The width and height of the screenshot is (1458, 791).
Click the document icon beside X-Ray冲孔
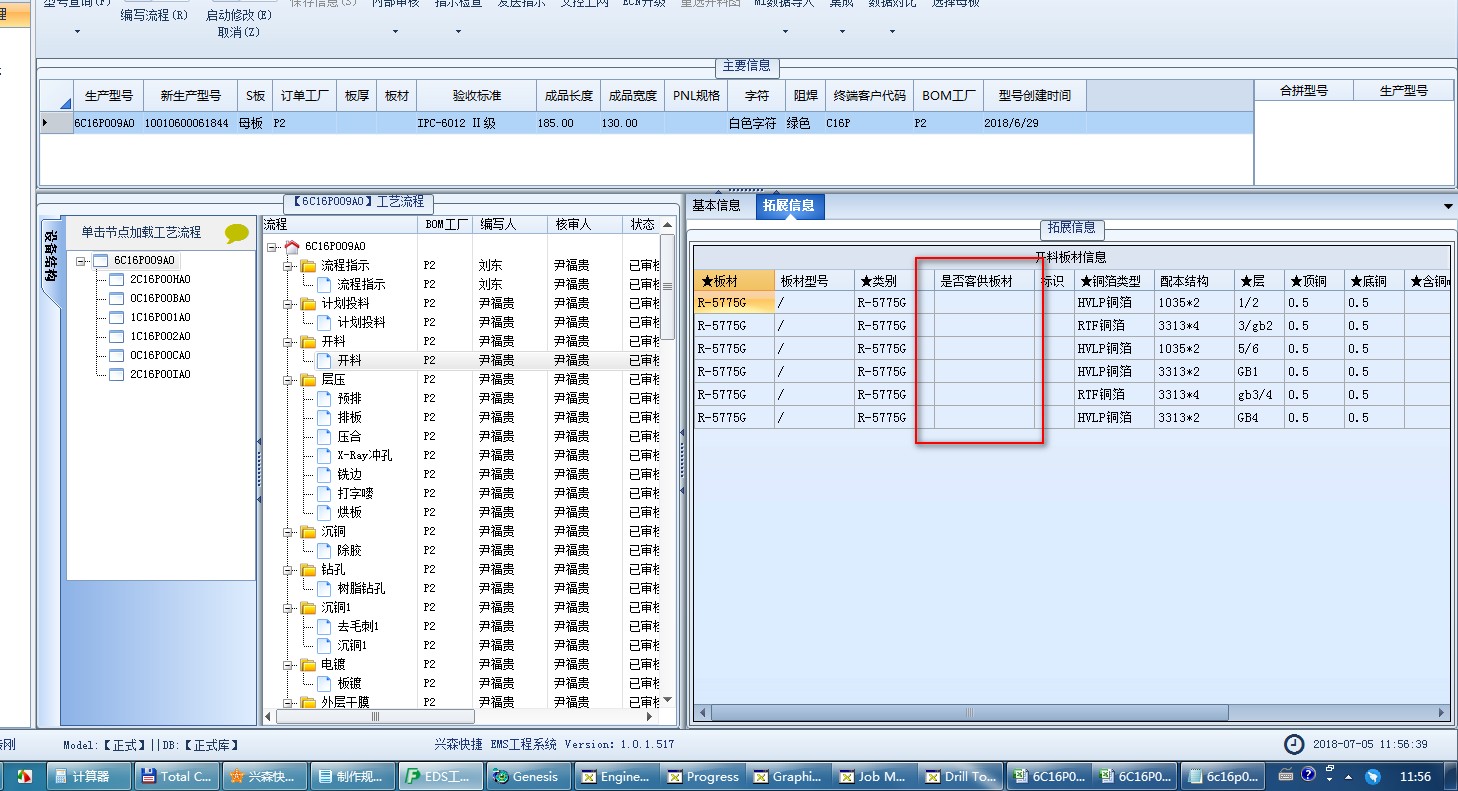click(x=324, y=455)
